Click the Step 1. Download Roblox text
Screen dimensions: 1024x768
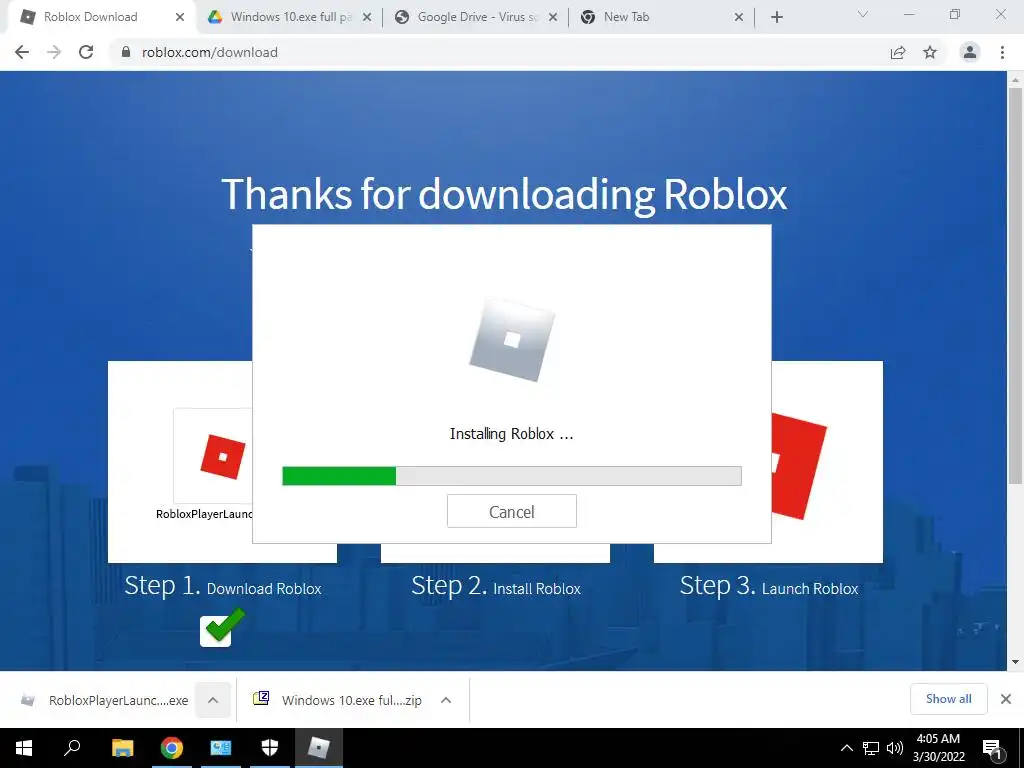tap(223, 586)
